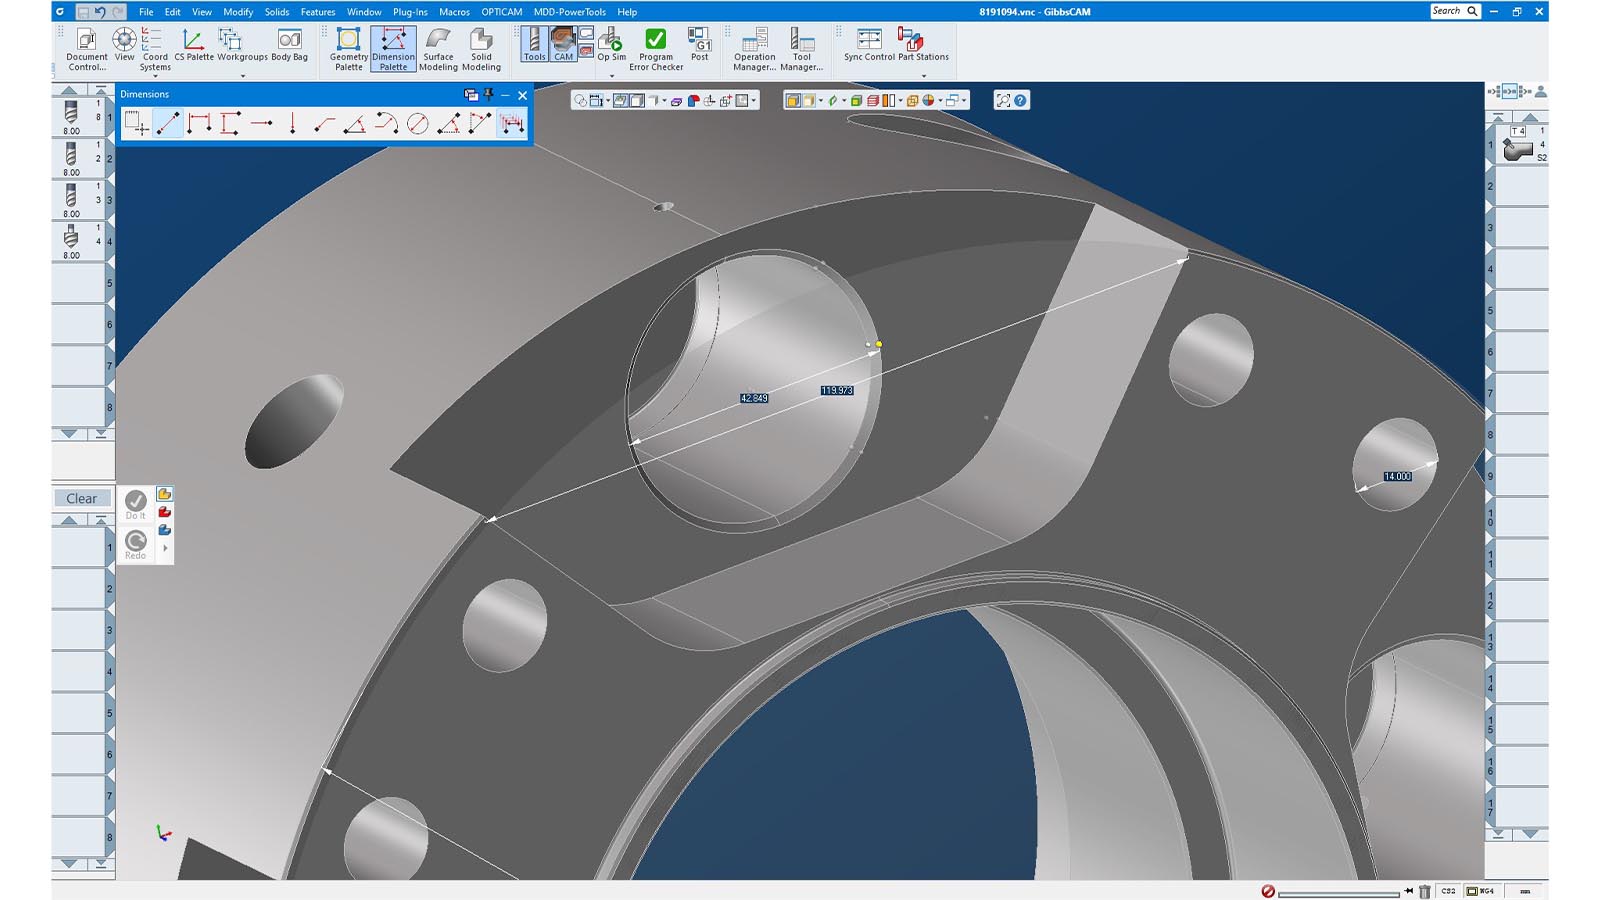Select the horizontal arrow dimension tool
Screen dimensions: 1600x900
(x=261, y=124)
